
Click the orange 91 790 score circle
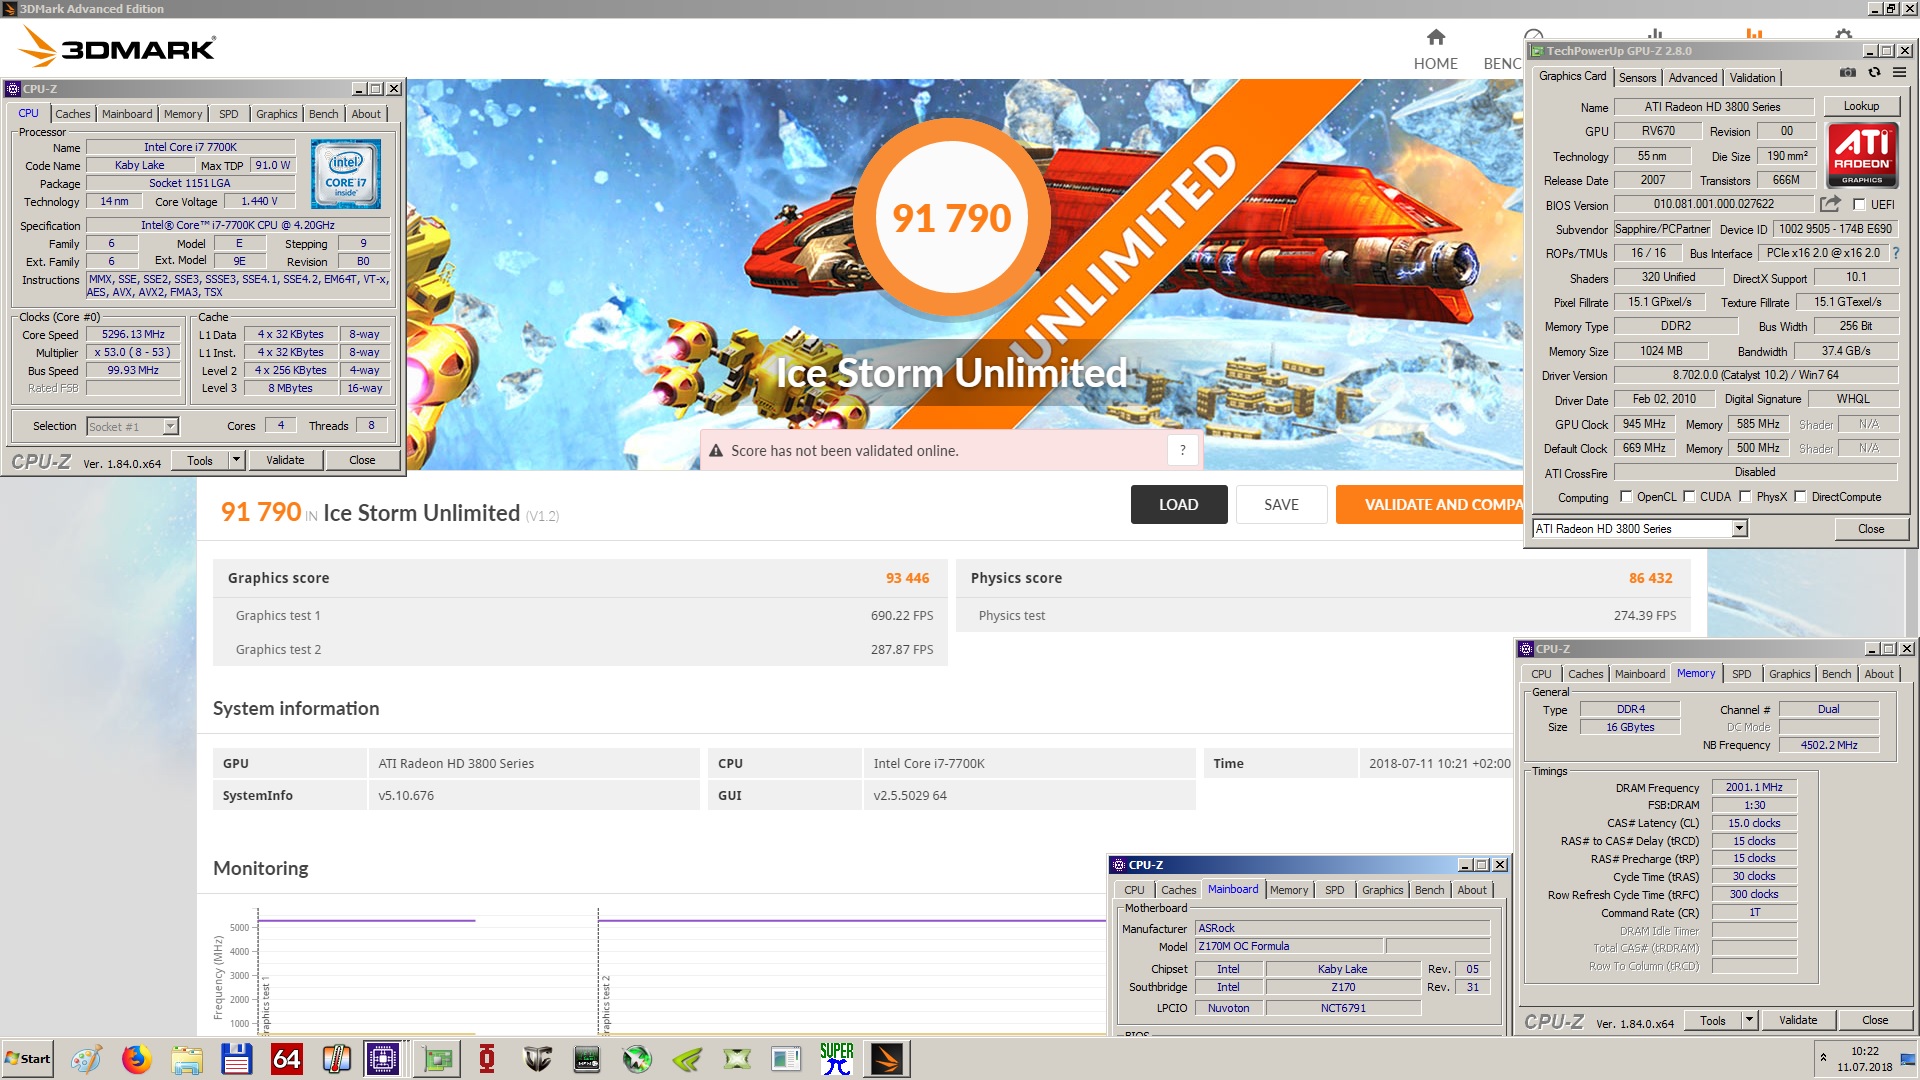point(951,218)
